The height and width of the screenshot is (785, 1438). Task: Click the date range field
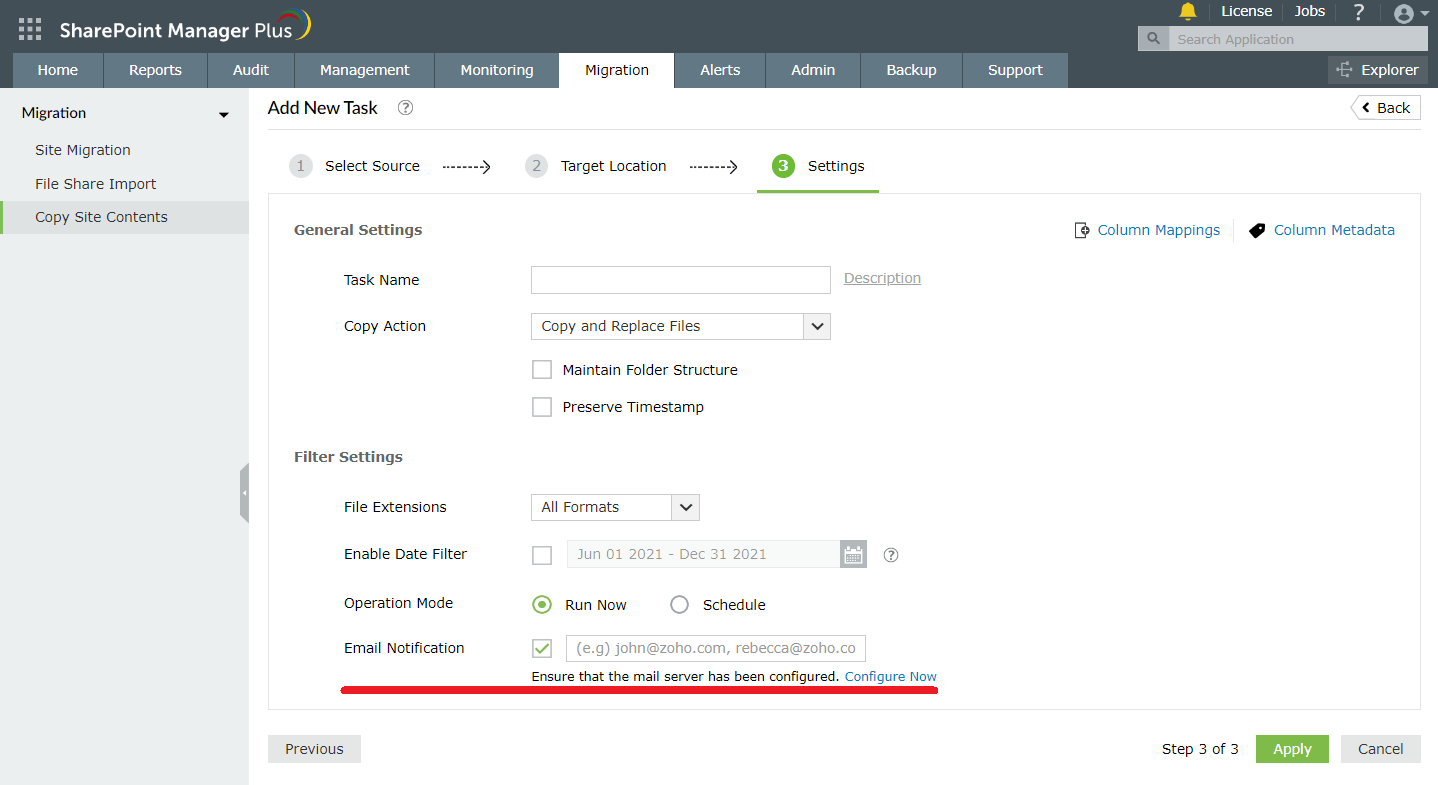pyautogui.click(x=703, y=554)
